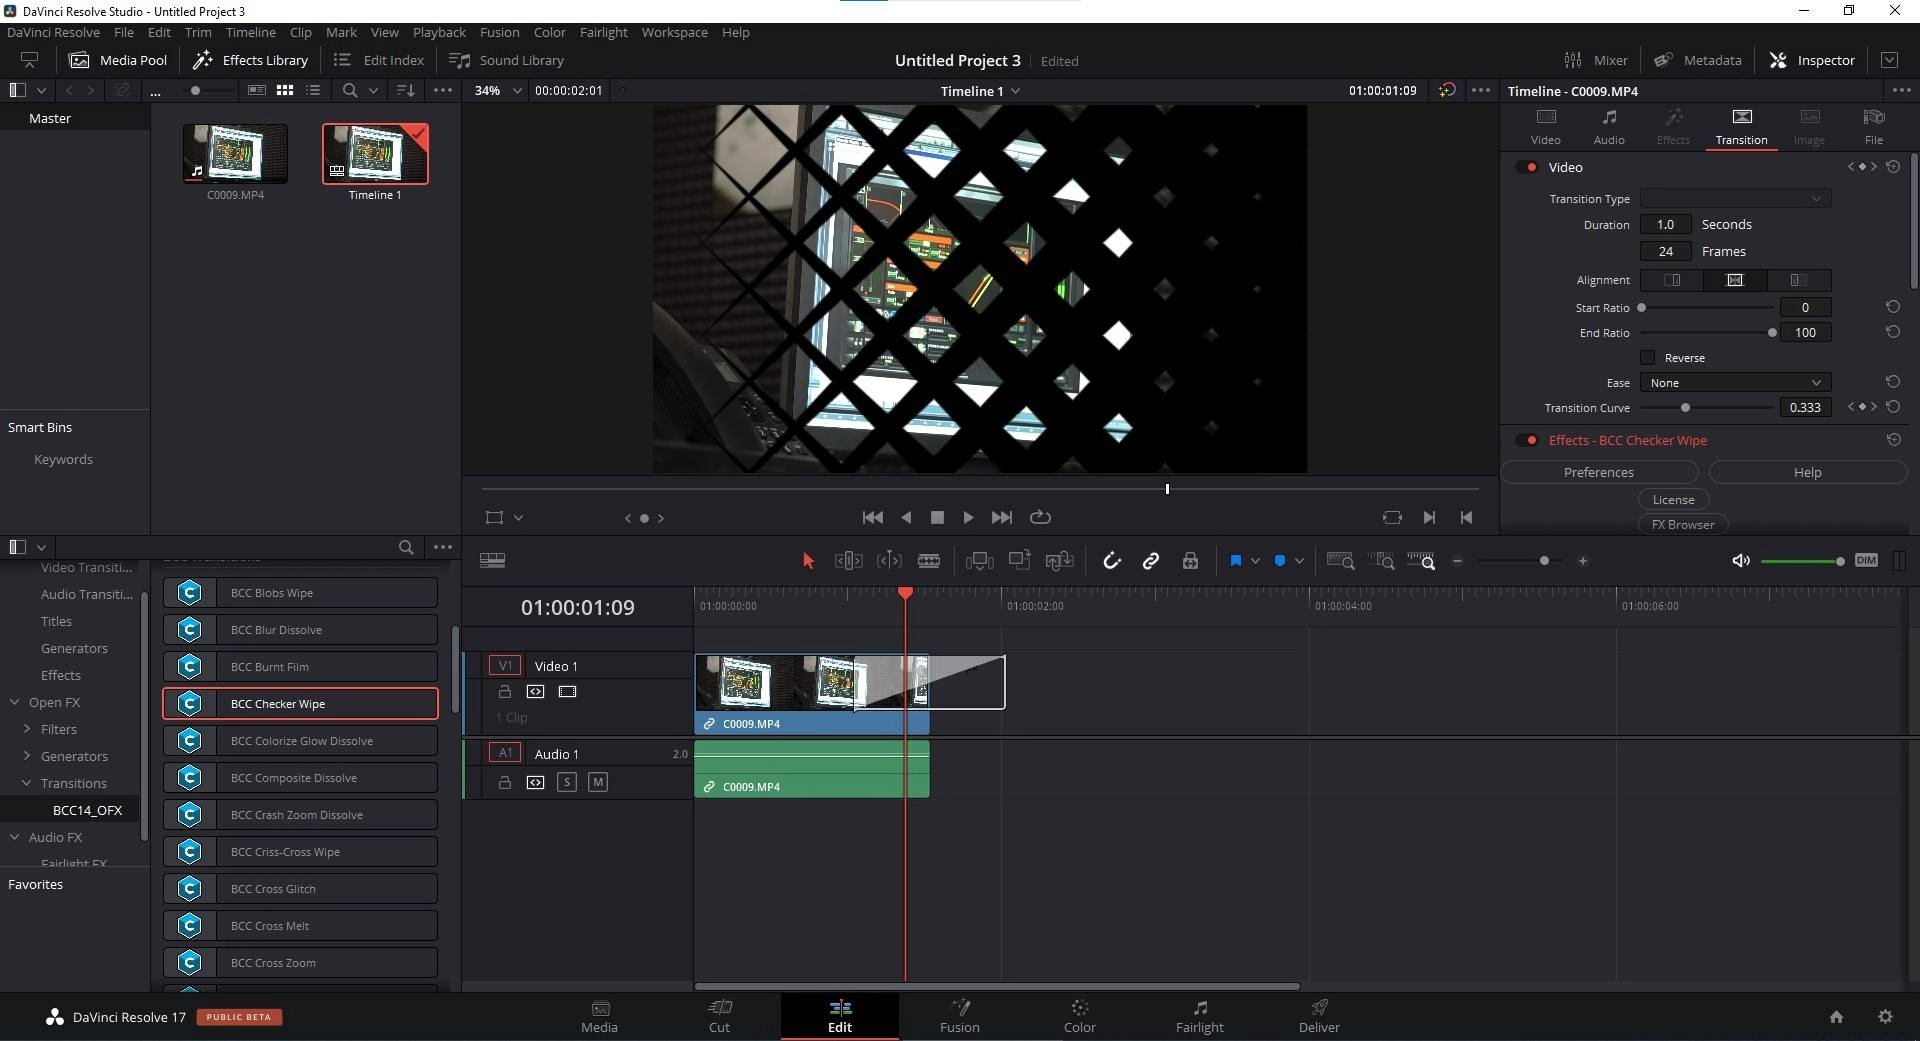This screenshot has width=1920, height=1041.
Task: Select the Blade Edit Mode tool
Action: click(929, 561)
